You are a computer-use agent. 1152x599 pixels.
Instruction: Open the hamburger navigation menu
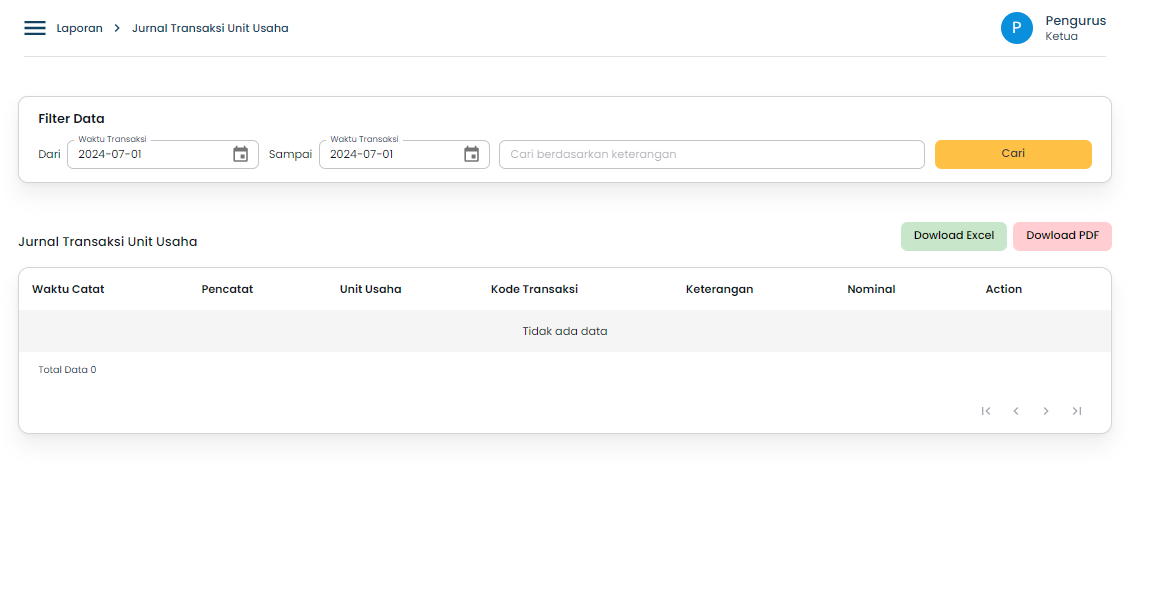point(35,28)
